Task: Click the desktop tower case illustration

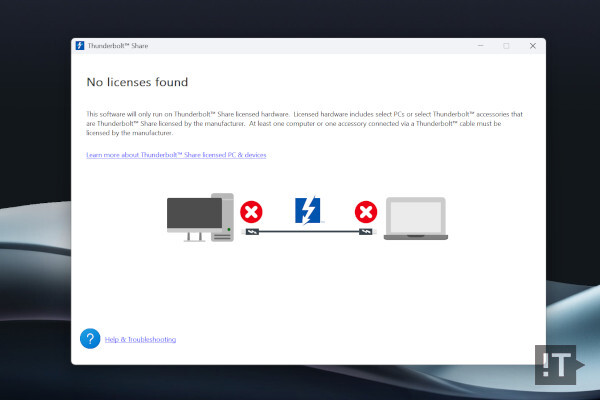Action: (224, 216)
